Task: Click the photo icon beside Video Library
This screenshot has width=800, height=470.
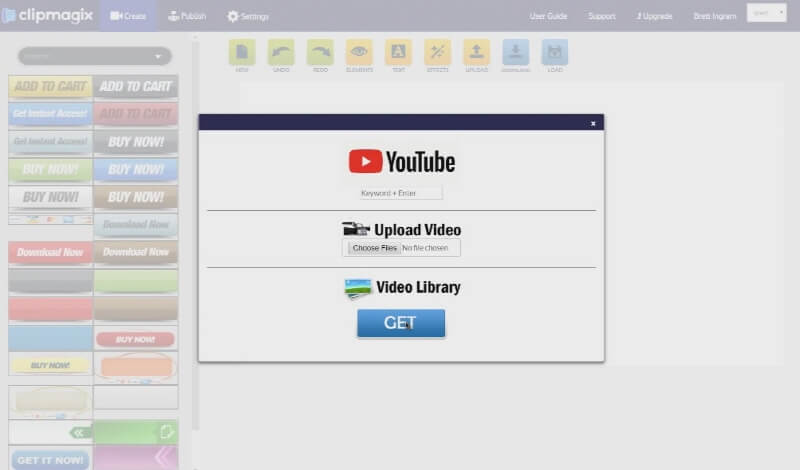Action: (x=358, y=288)
